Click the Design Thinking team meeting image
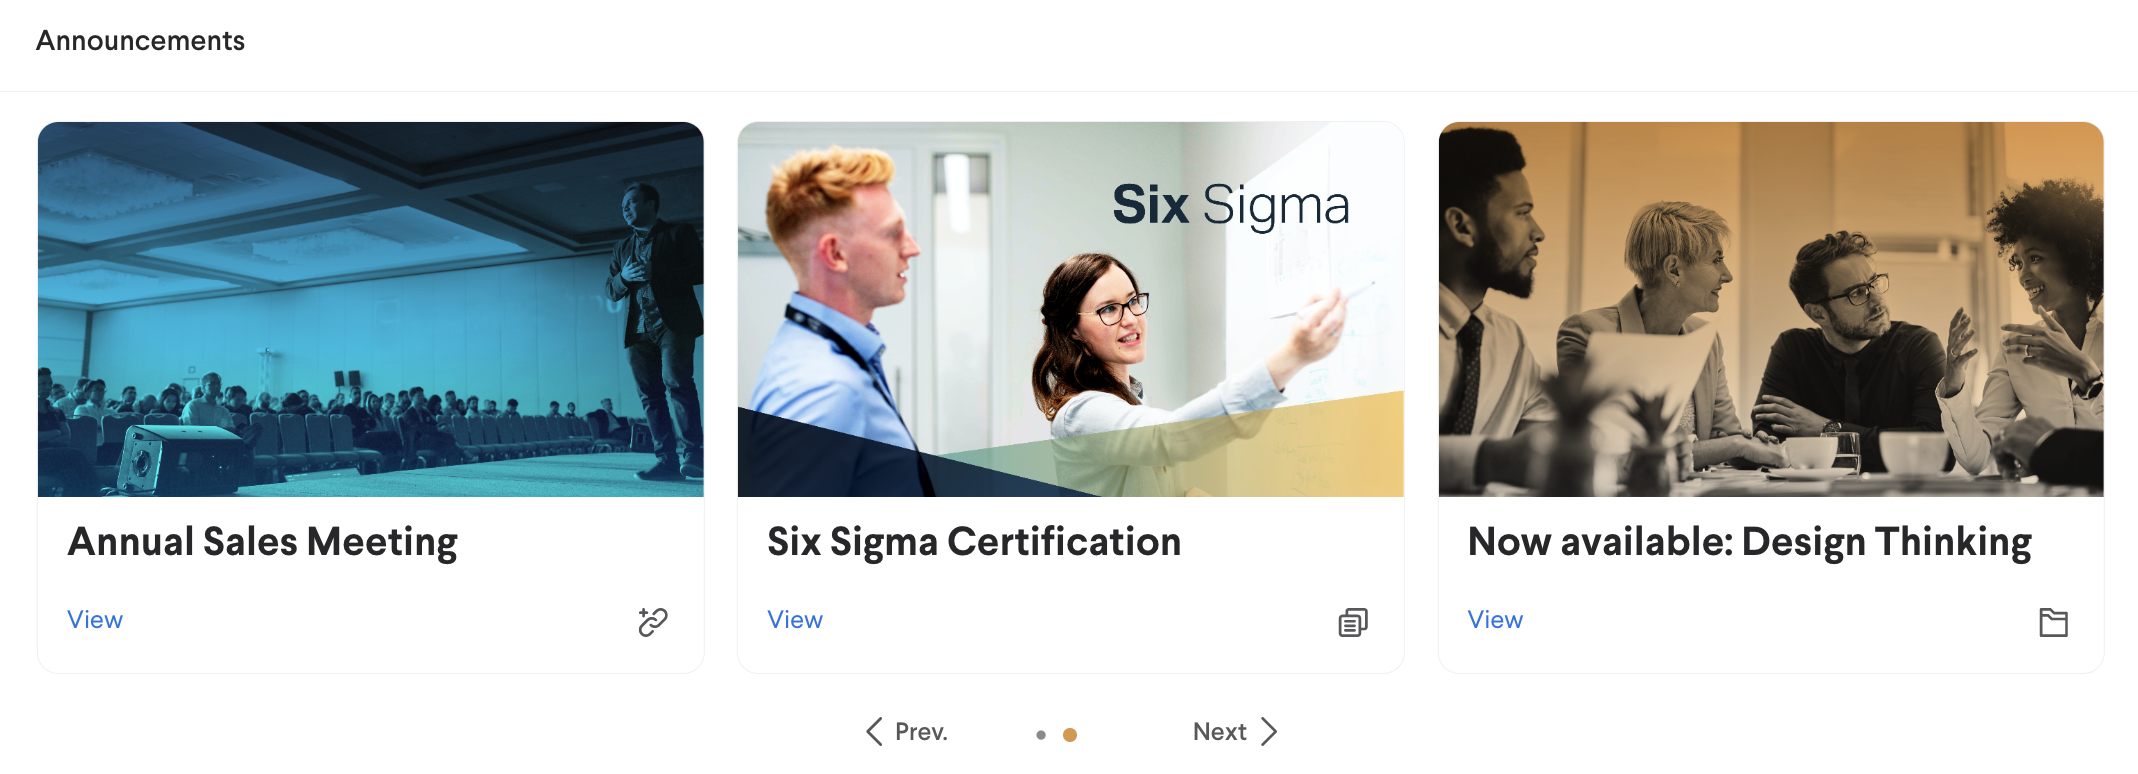This screenshot has width=2138, height=774. click(1770, 310)
